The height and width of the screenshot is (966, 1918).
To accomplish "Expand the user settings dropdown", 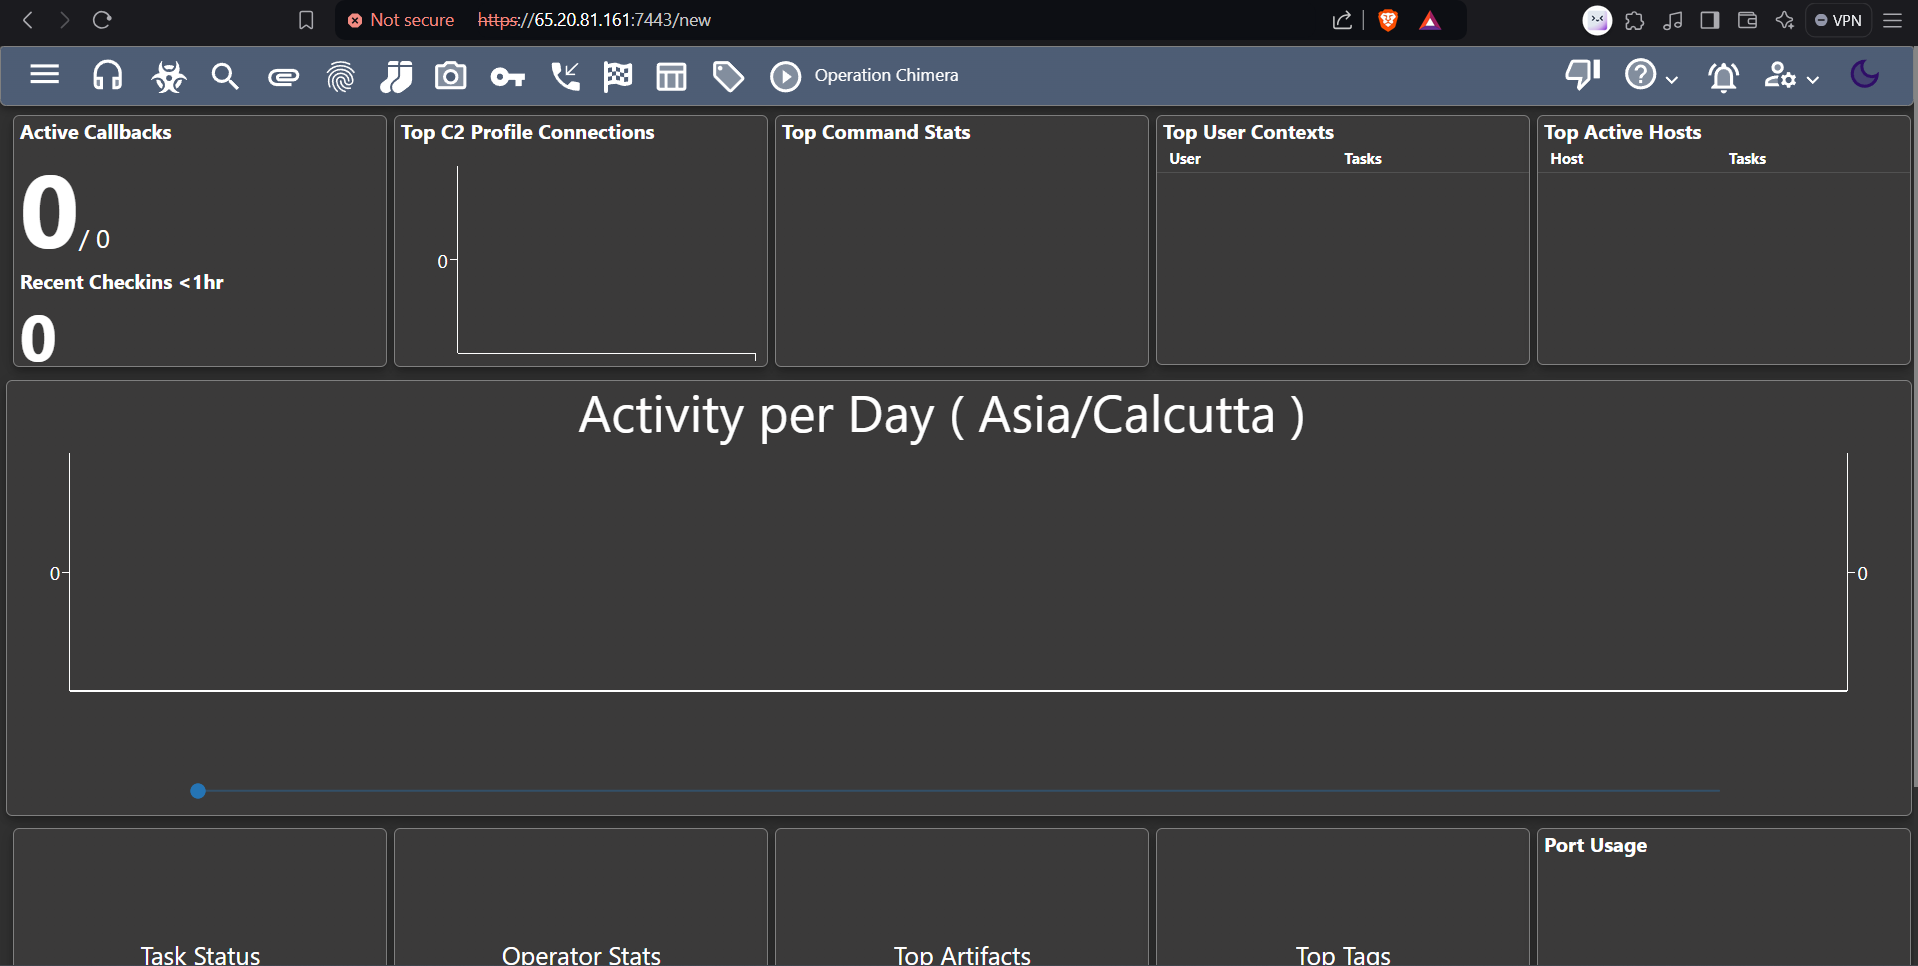I will coord(1791,75).
